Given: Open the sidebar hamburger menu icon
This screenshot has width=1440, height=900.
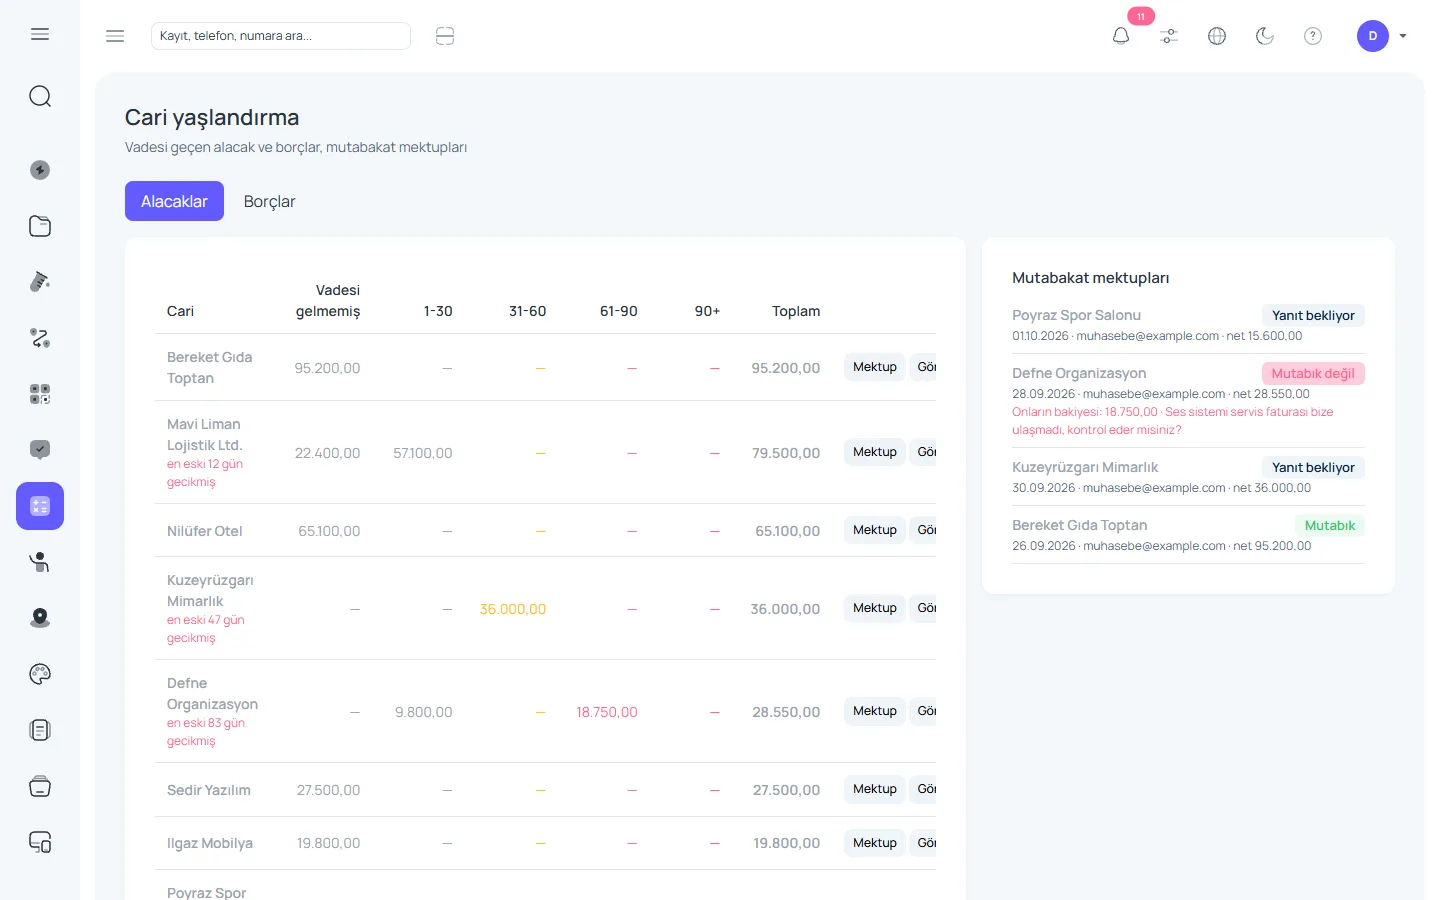Looking at the screenshot, I should (40, 34).
